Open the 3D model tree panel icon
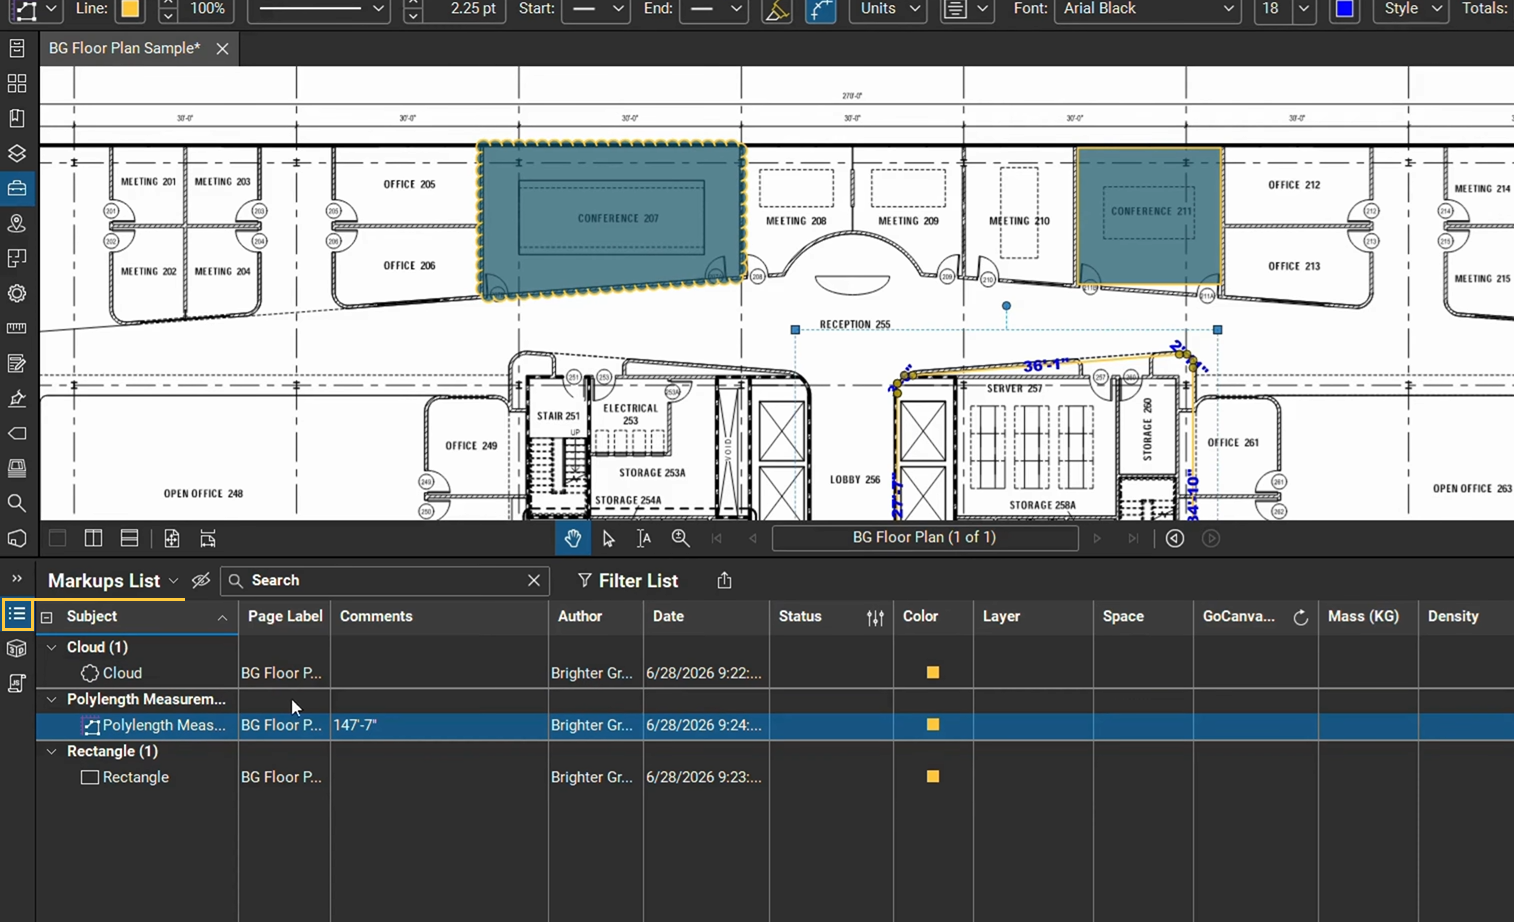1514x922 pixels. pyautogui.click(x=17, y=649)
